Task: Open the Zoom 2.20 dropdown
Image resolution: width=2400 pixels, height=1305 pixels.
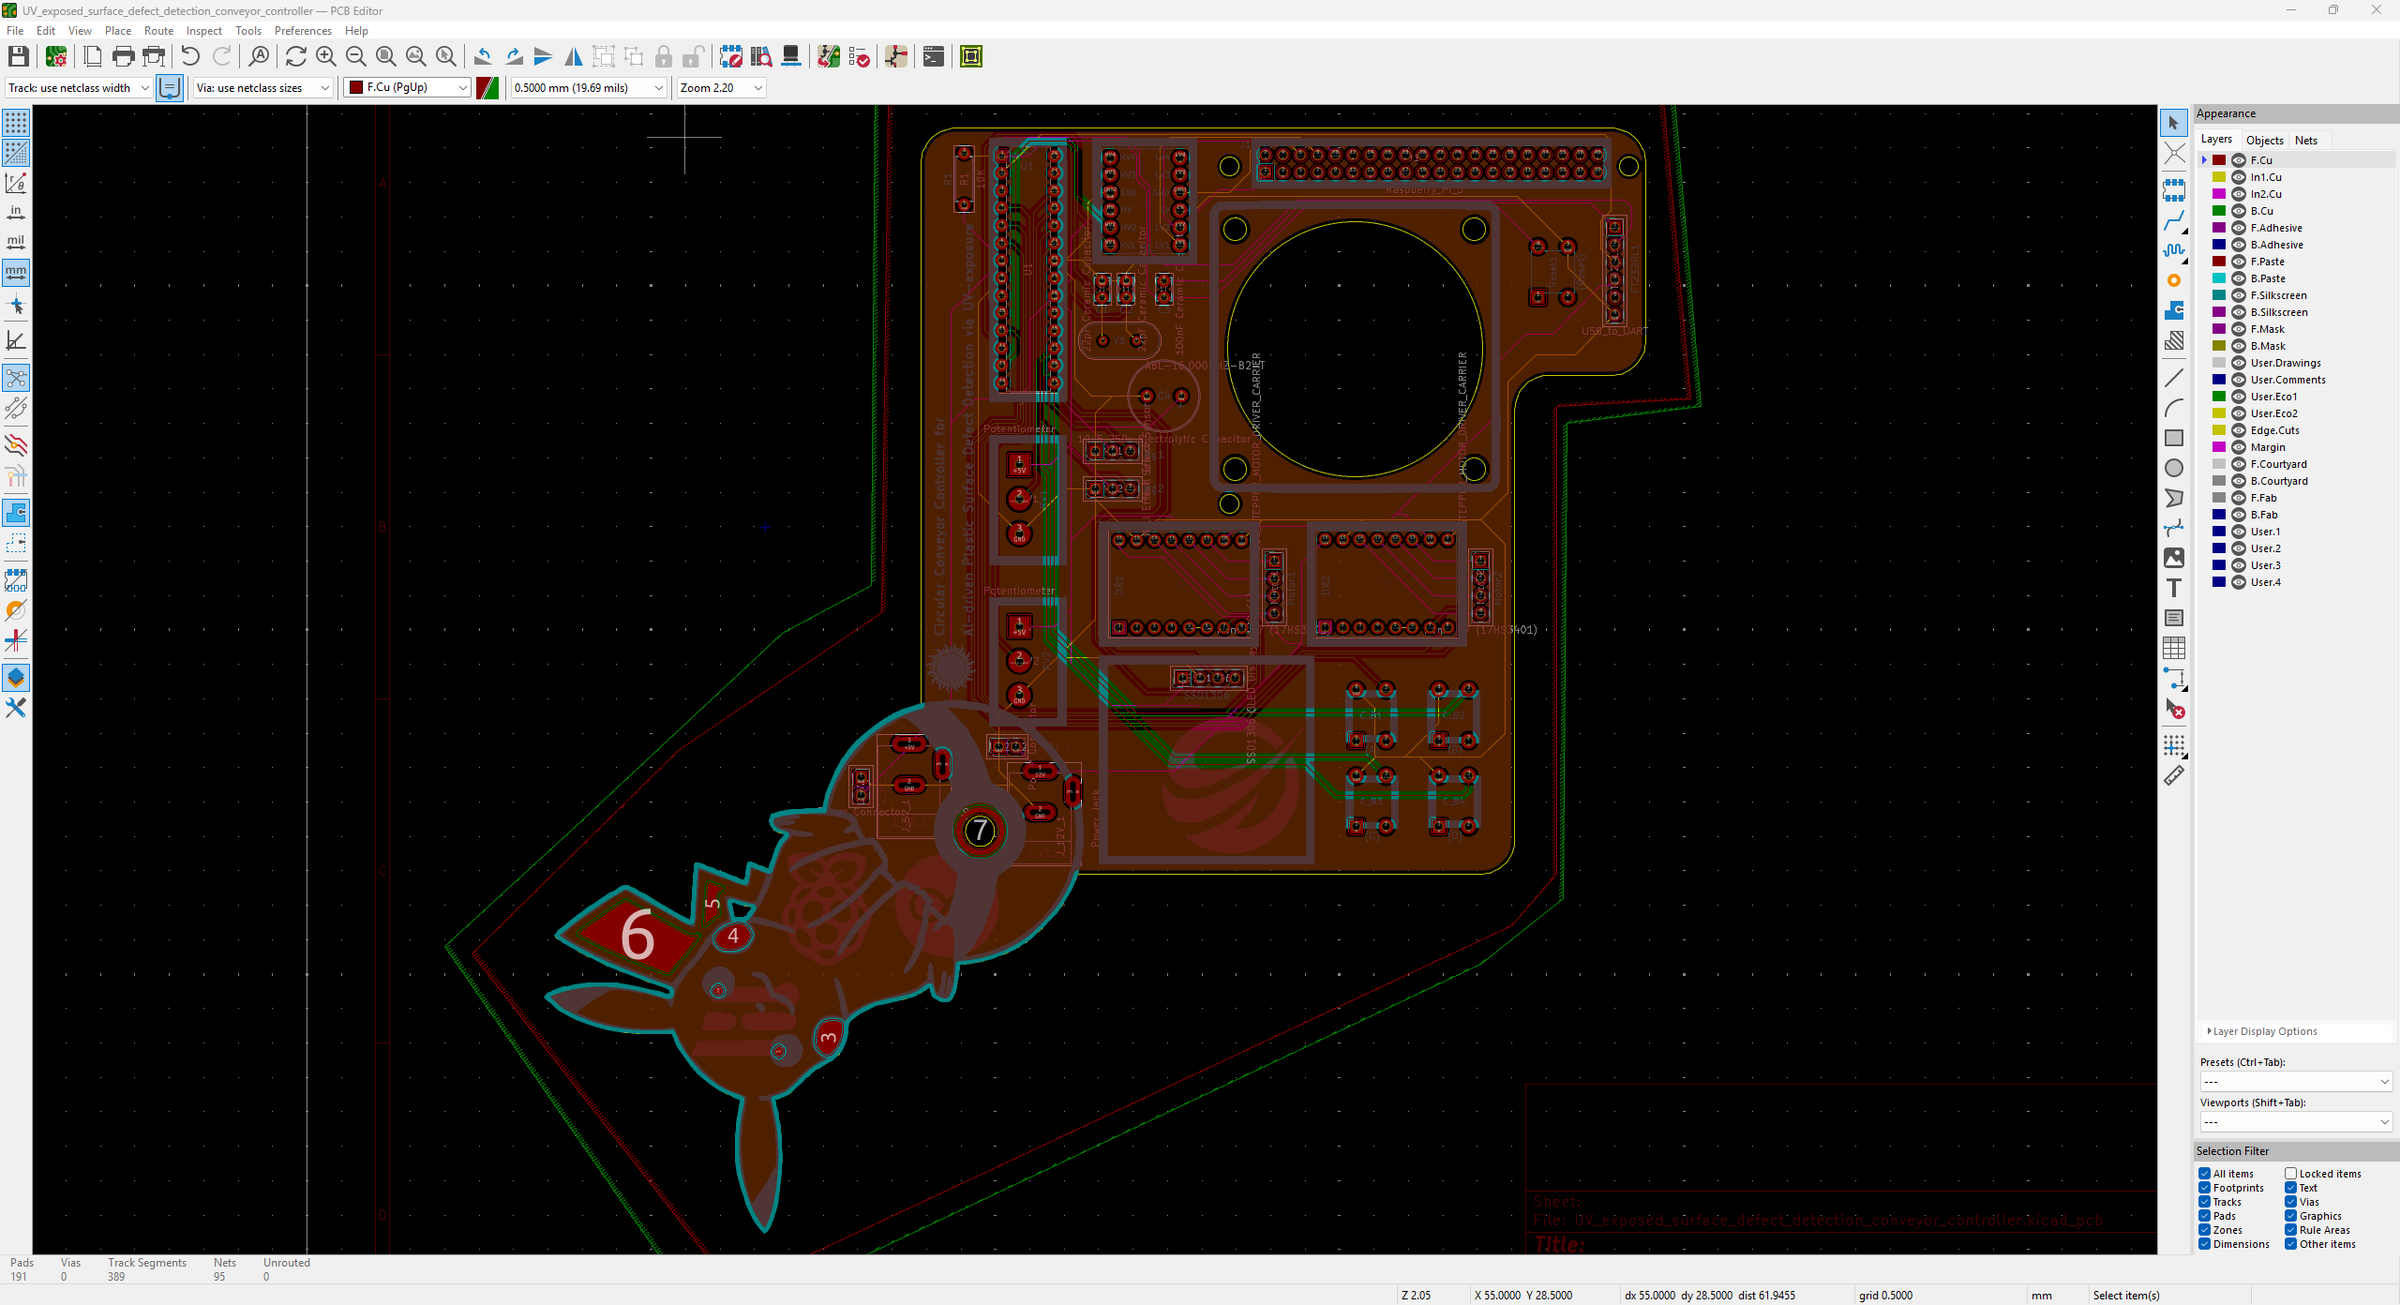Action: point(721,88)
